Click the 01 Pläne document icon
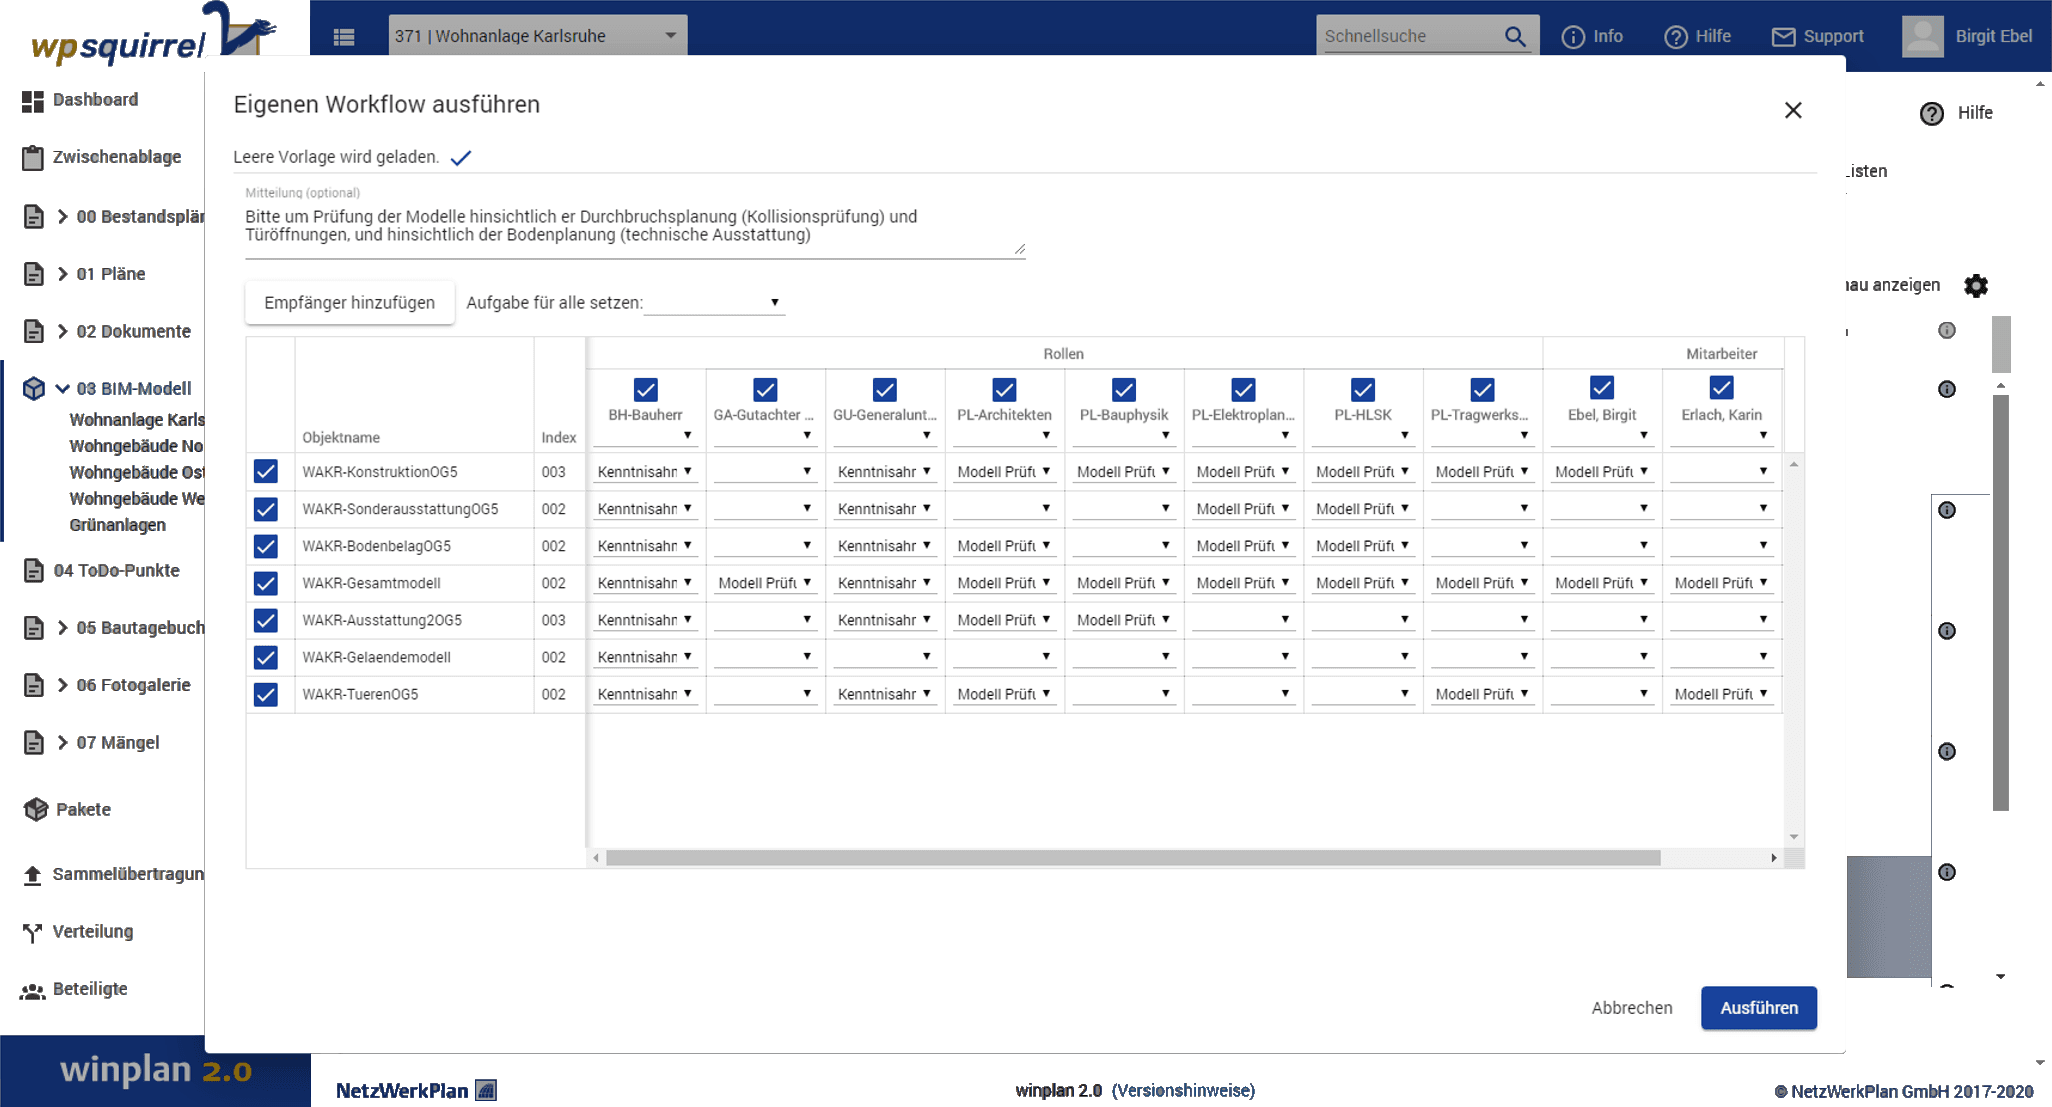This screenshot has width=2052, height=1107. click(34, 274)
